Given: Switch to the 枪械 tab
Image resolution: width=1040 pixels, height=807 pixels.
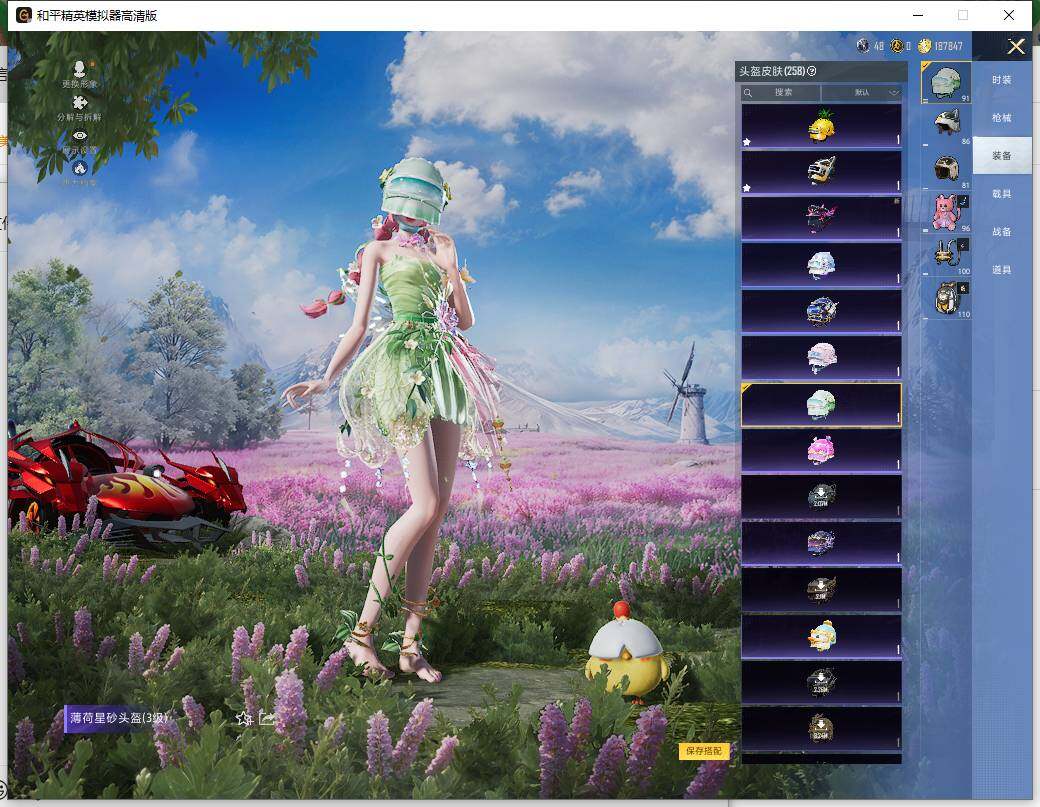Looking at the screenshot, I should 1001,118.
